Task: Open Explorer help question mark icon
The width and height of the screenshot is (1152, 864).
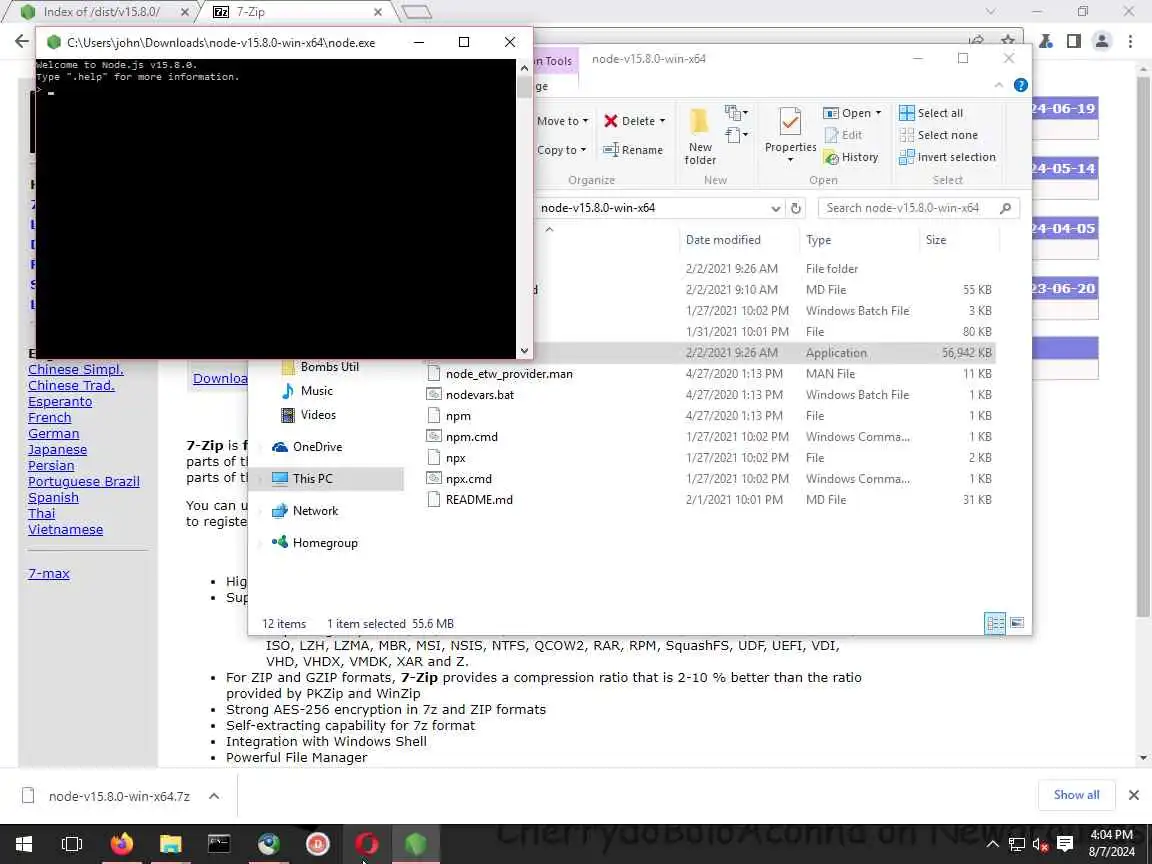Action: (1020, 85)
